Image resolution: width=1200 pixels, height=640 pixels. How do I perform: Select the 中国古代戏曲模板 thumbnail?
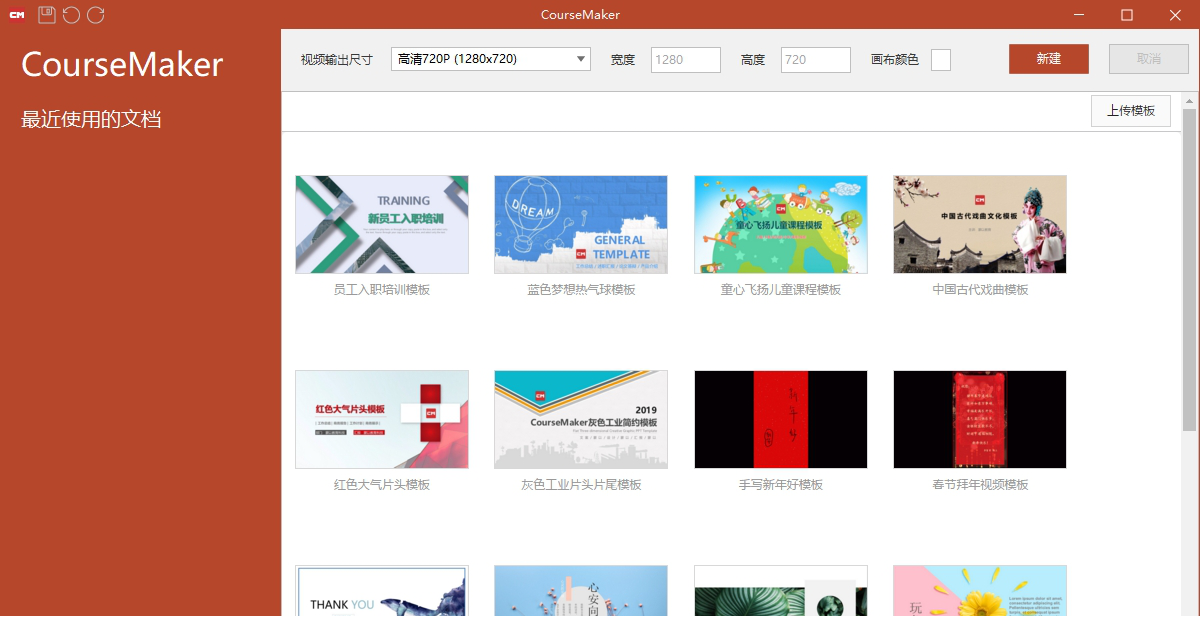[x=980, y=224]
